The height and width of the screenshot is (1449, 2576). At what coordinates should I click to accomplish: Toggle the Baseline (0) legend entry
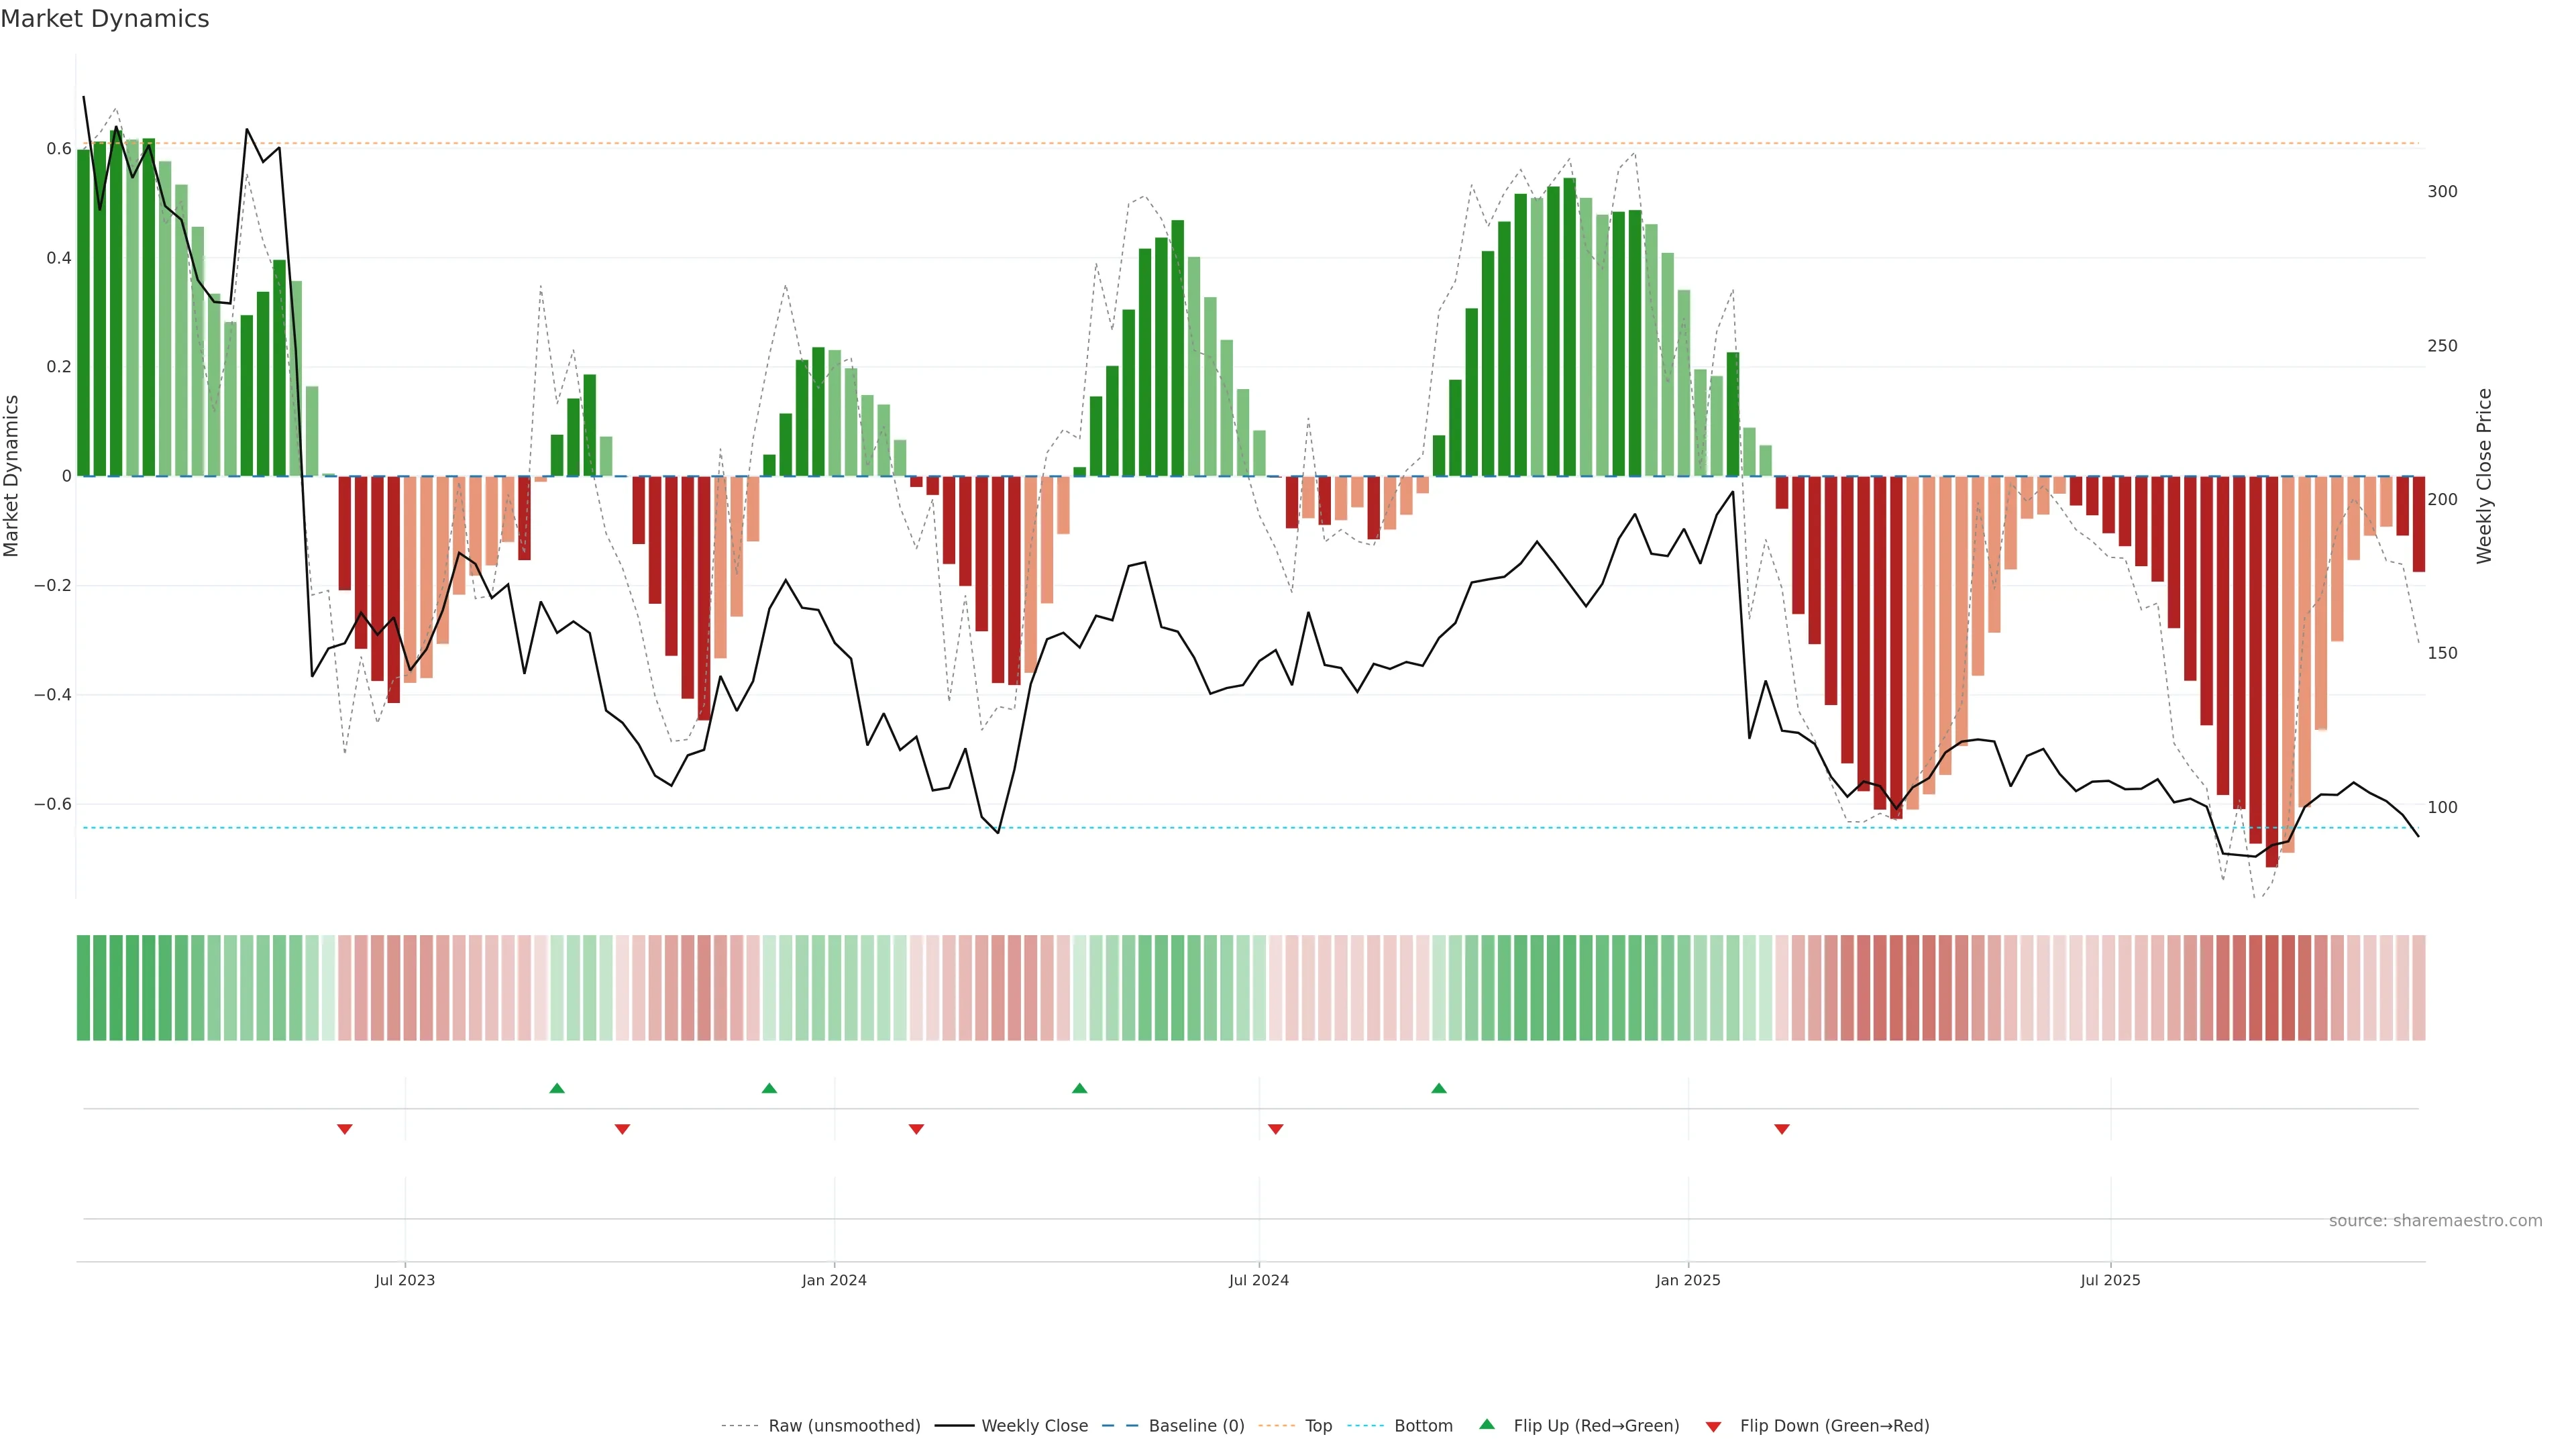click(x=1196, y=1425)
